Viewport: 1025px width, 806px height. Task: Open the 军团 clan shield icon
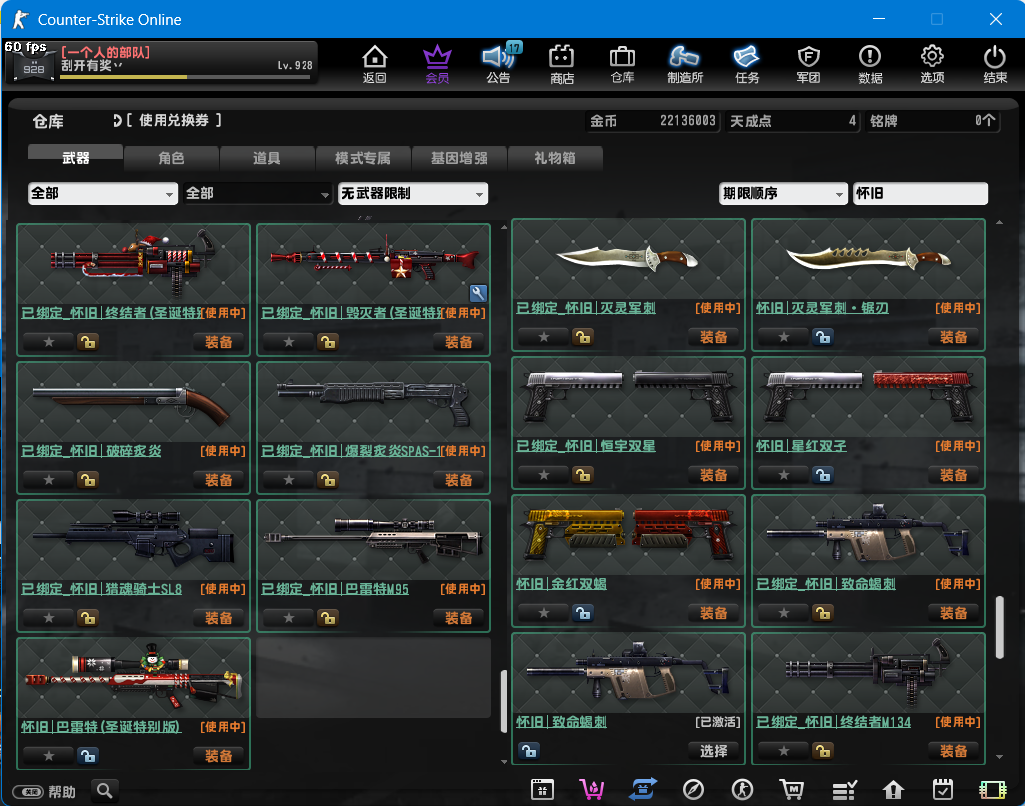[809, 63]
